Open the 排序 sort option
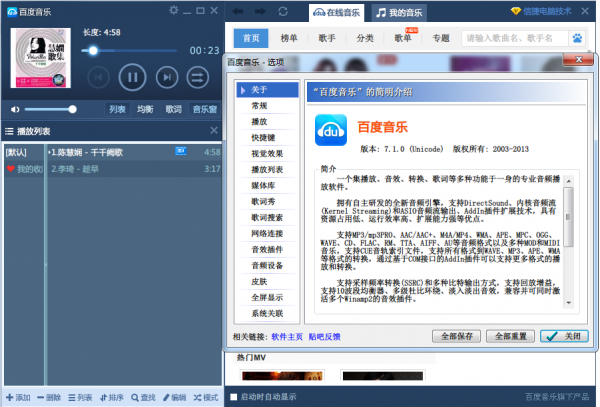This screenshot has width=600, height=407. pyautogui.click(x=111, y=397)
